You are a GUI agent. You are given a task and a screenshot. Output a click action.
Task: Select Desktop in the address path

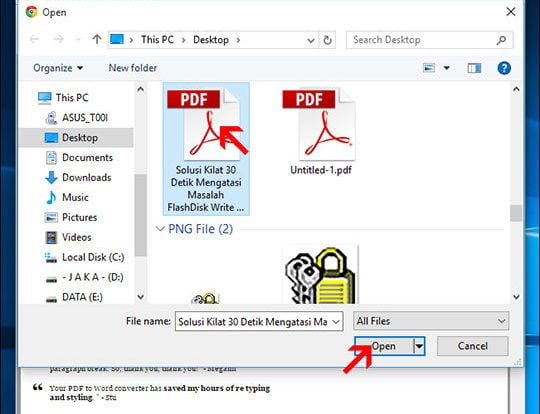(x=211, y=40)
